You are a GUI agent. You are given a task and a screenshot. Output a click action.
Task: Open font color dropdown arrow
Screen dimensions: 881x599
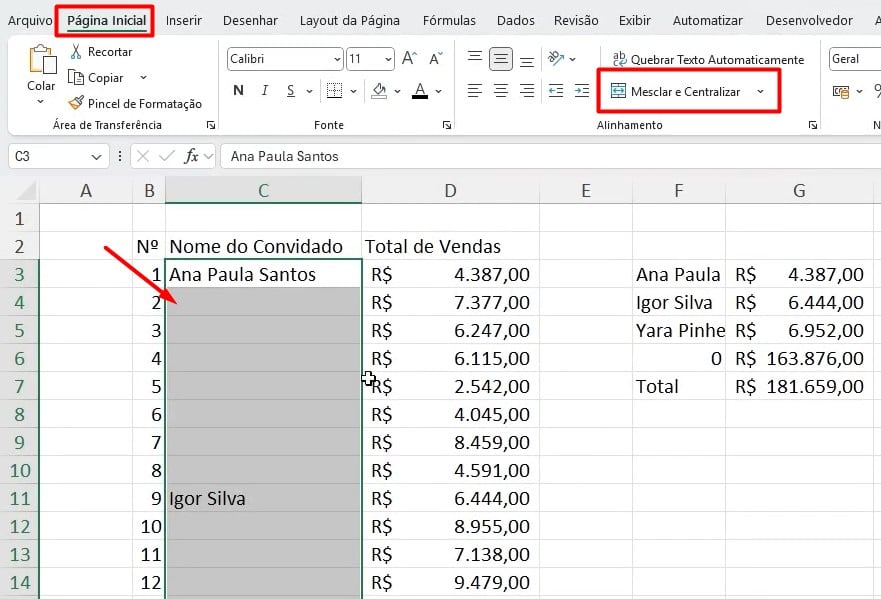[x=438, y=91]
